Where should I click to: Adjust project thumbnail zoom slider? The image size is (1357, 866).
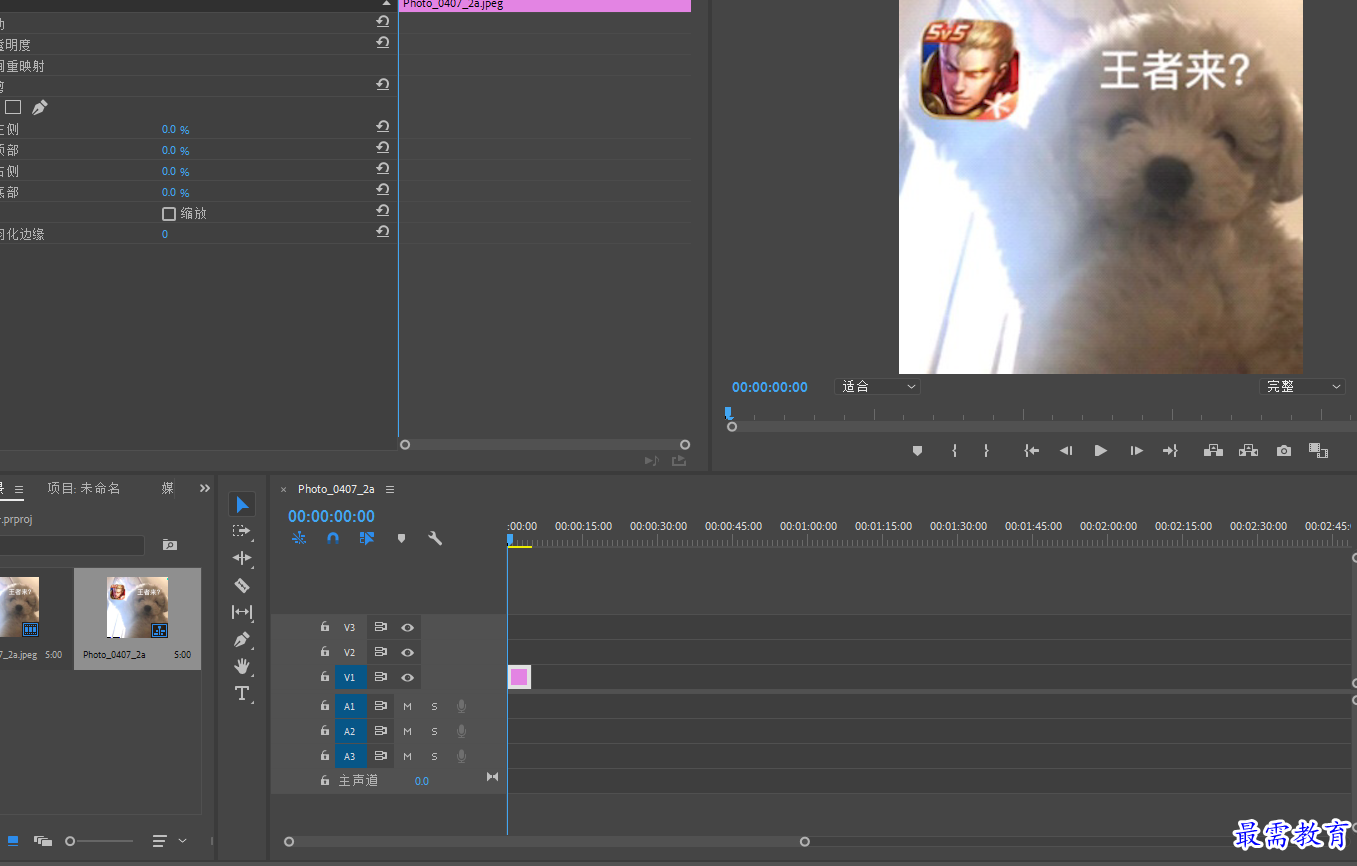coord(98,841)
